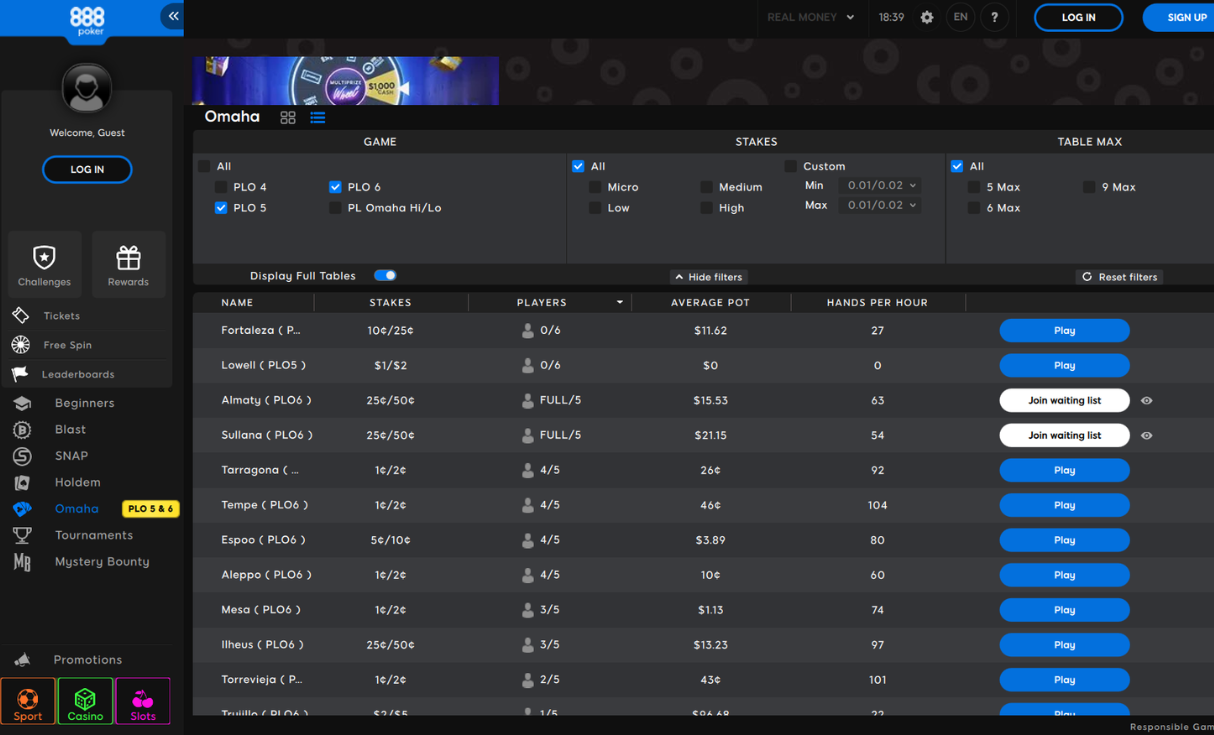Open Rewards gift icon
The width and height of the screenshot is (1214, 735).
pos(128,264)
